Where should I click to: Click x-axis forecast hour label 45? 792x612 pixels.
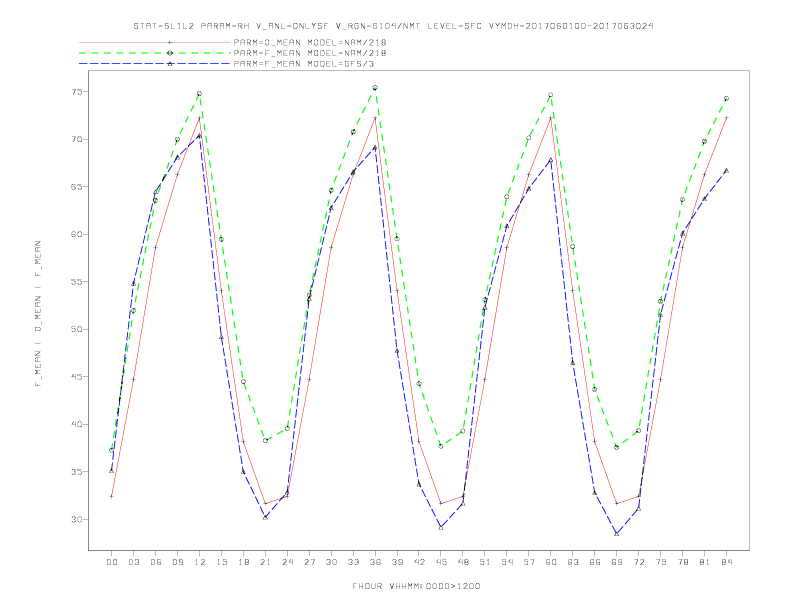[441, 562]
